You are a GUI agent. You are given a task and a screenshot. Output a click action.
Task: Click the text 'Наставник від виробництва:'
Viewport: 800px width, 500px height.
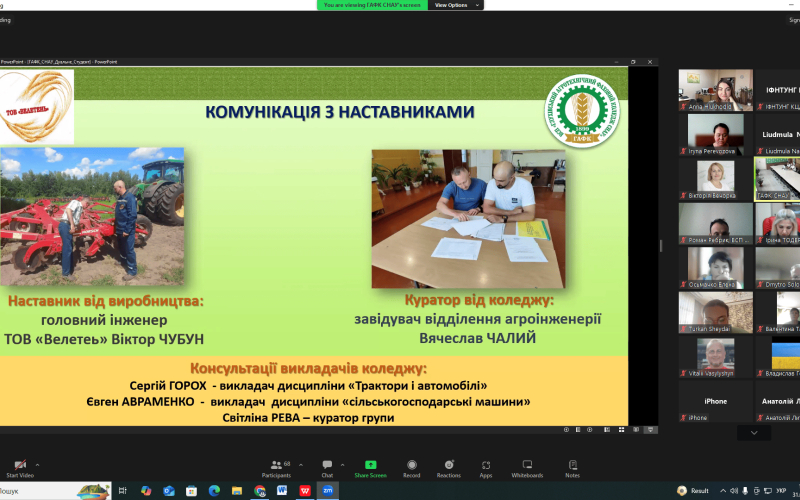[106, 302]
